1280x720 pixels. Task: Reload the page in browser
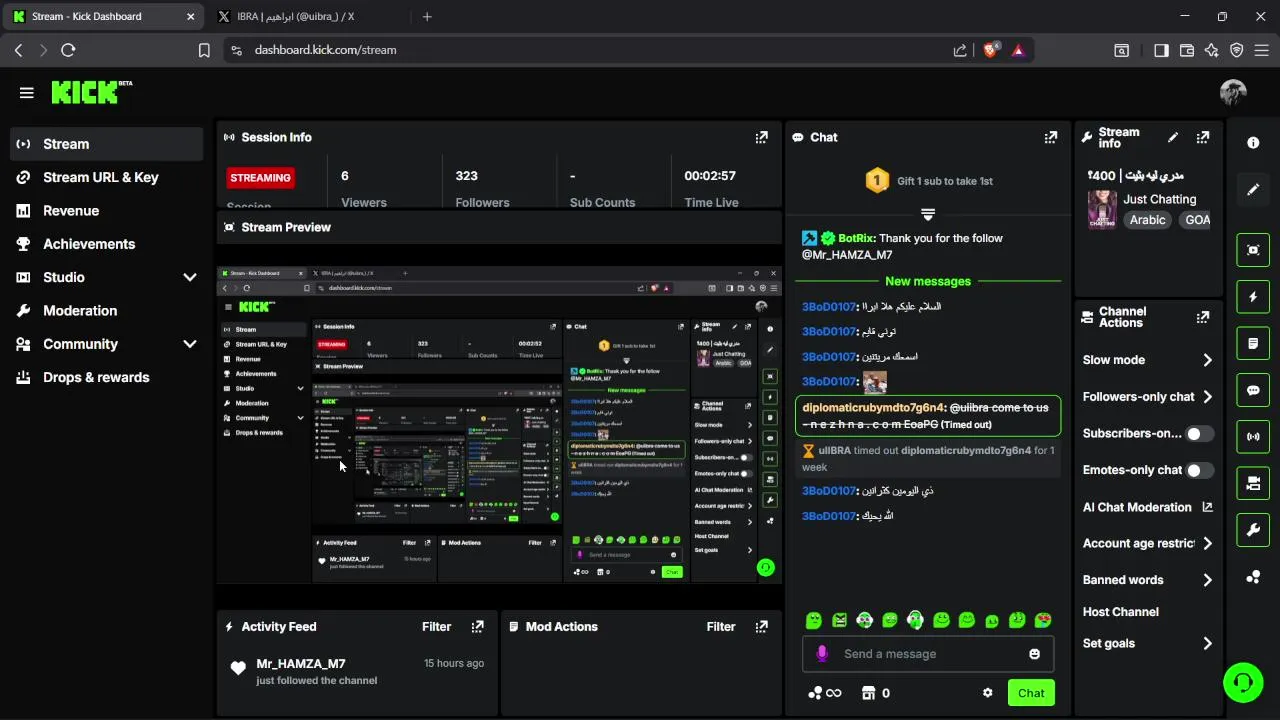coord(68,50)
